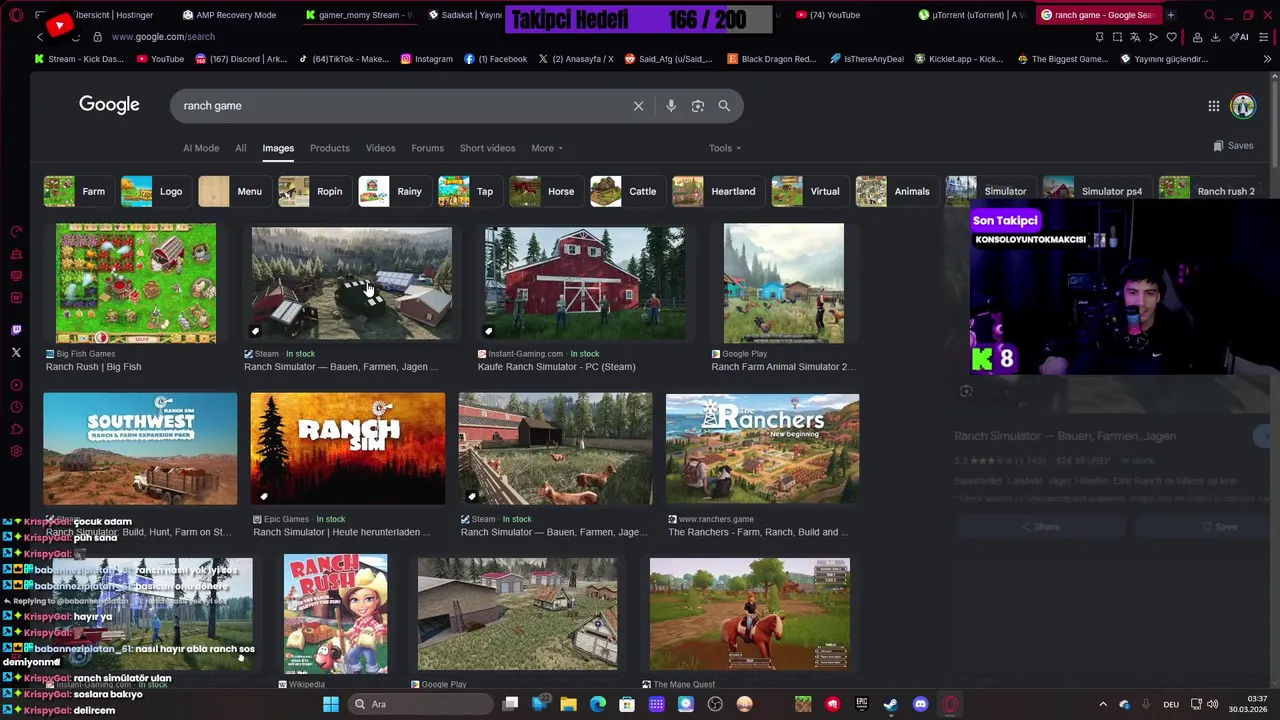Launch Microsoft Edge from taskbar
Image resolution: width=1280 pixels, height=720 pixels.
[x=598, y=704]
